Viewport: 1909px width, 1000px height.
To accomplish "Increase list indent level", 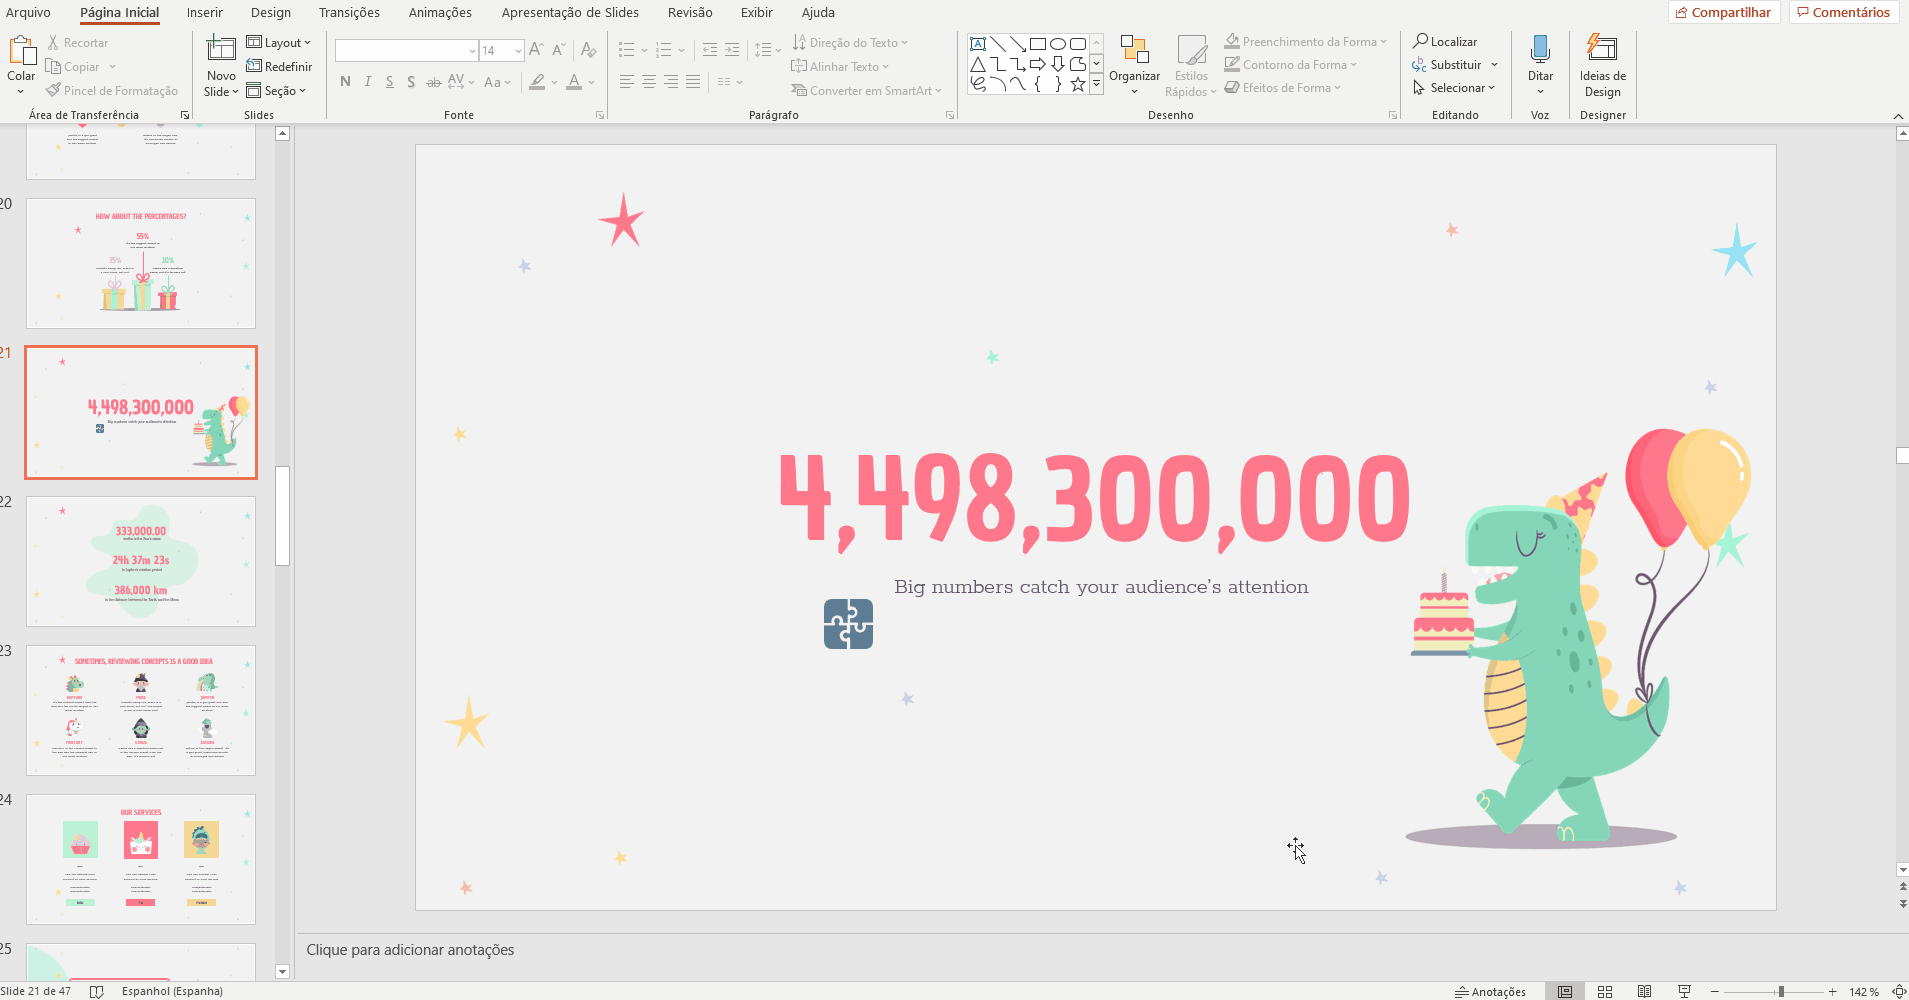I will (732, 50).
